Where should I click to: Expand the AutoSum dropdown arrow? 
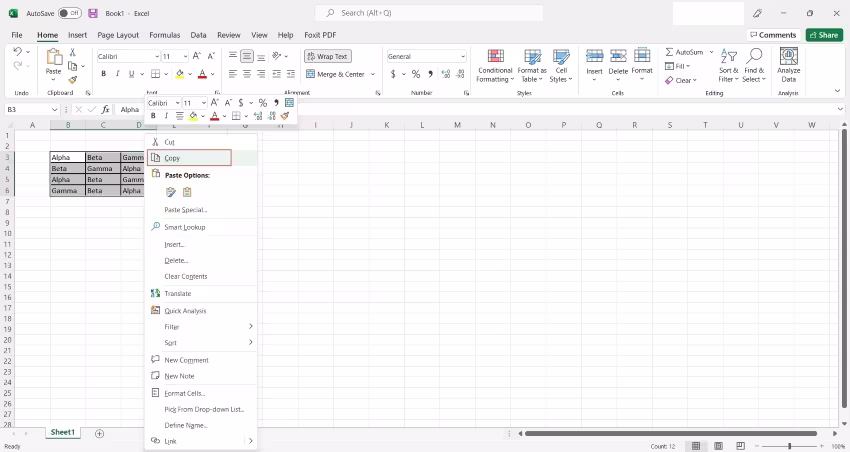711,52
